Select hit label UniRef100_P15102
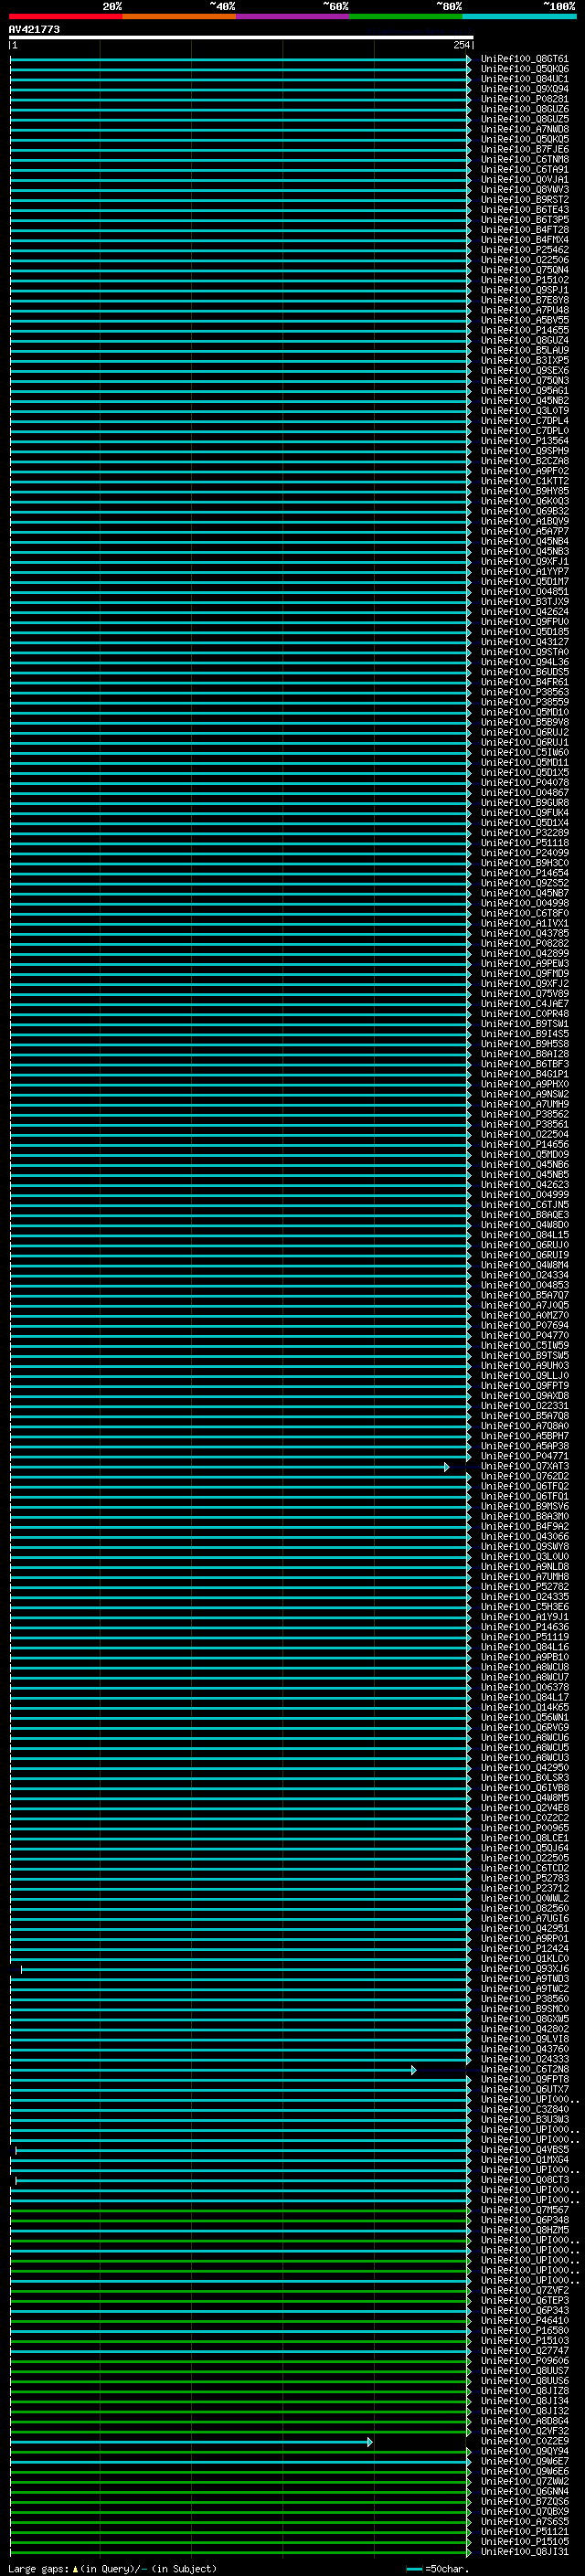585x2576 pixels. (524, 280)
